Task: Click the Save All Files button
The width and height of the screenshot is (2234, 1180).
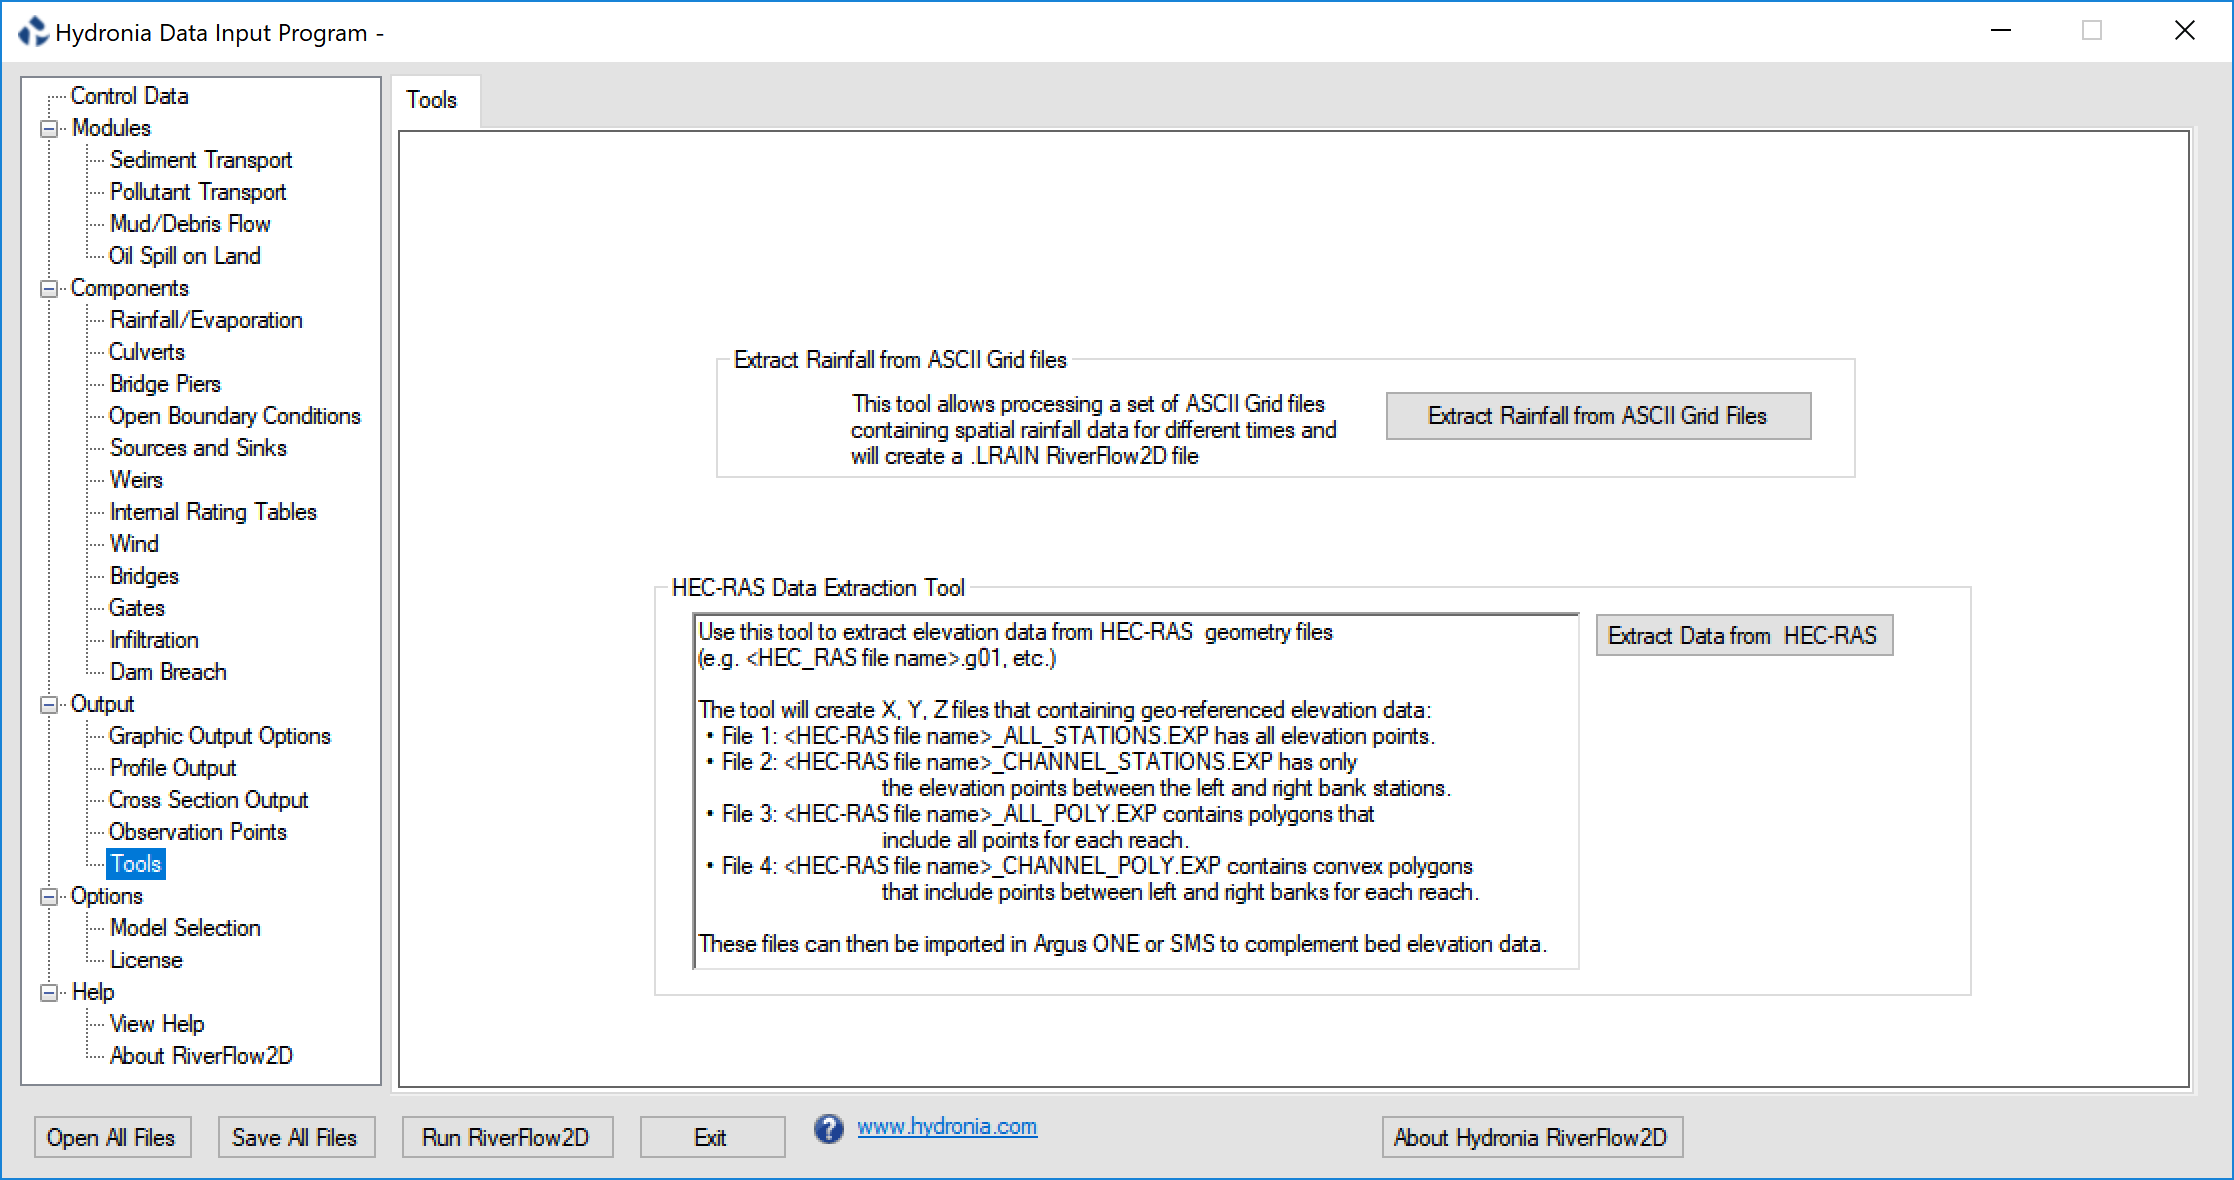Action: pyautogui.click(x=296, y=1138)
